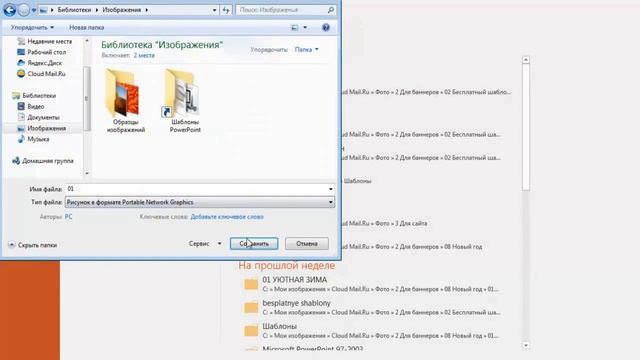Click PowerPoint list scroll up arrow
The height and width of the screenshot is (360, 640).
click(526, 60)
